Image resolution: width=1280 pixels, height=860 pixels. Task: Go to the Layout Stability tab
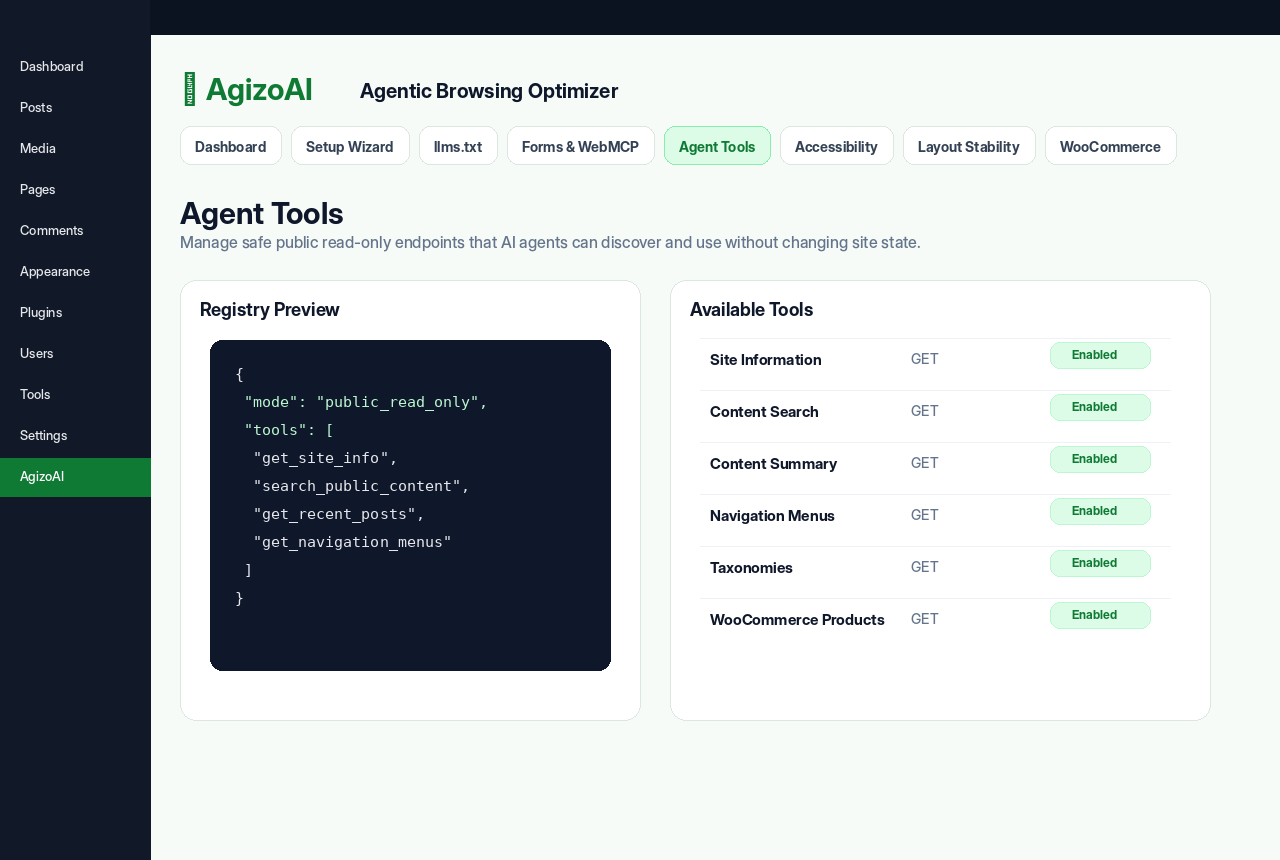(969, 146)
